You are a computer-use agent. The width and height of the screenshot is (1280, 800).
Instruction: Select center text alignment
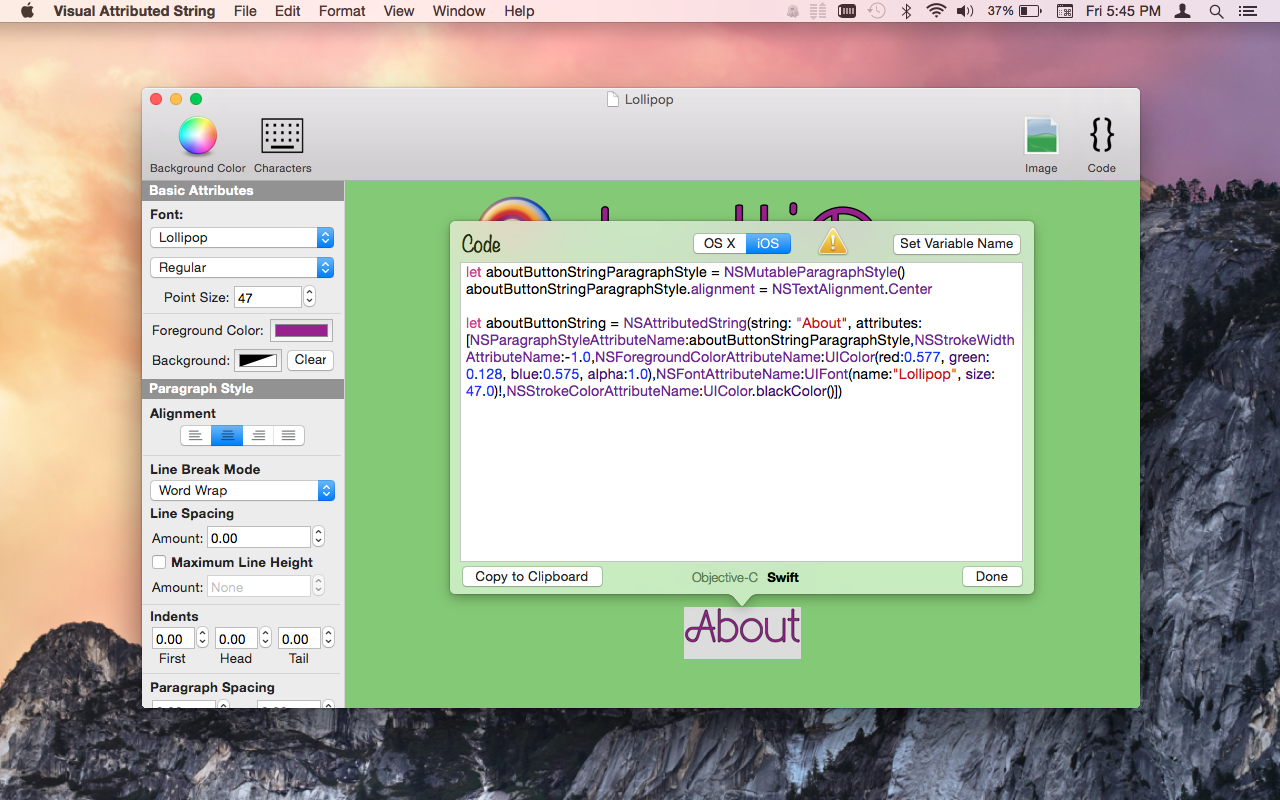227,435
